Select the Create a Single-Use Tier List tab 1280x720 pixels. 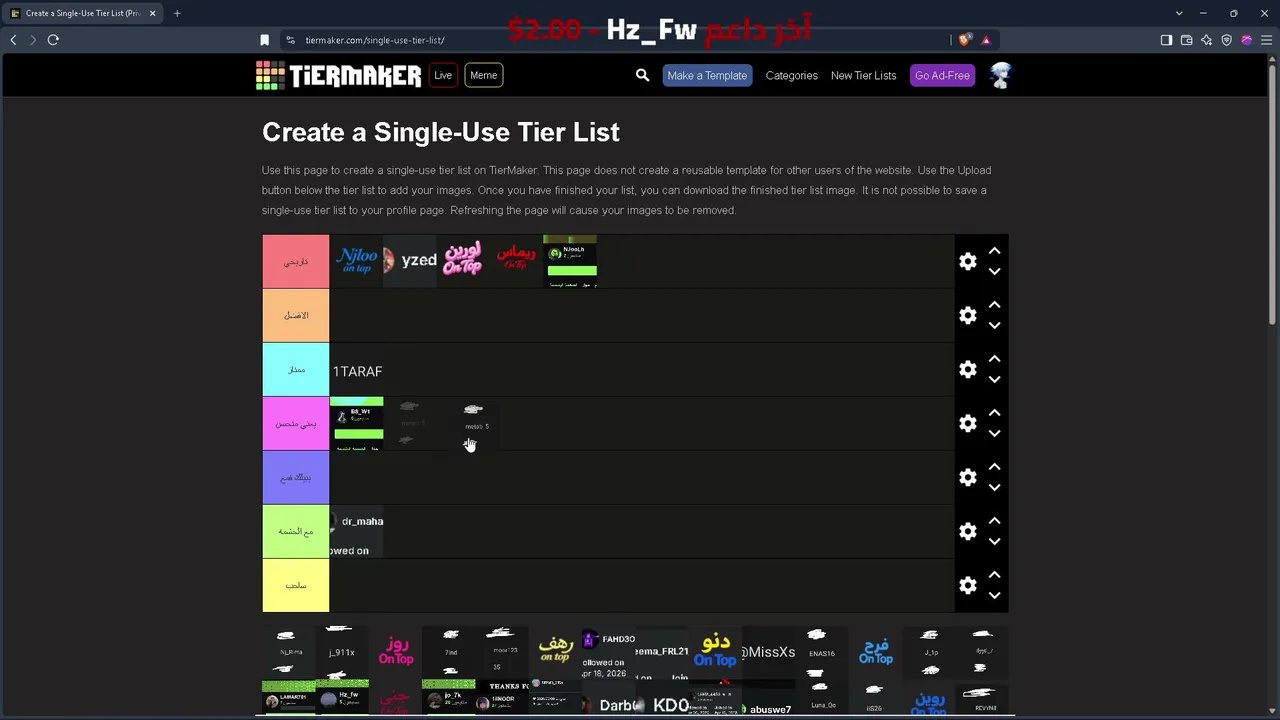click(83, 13)
